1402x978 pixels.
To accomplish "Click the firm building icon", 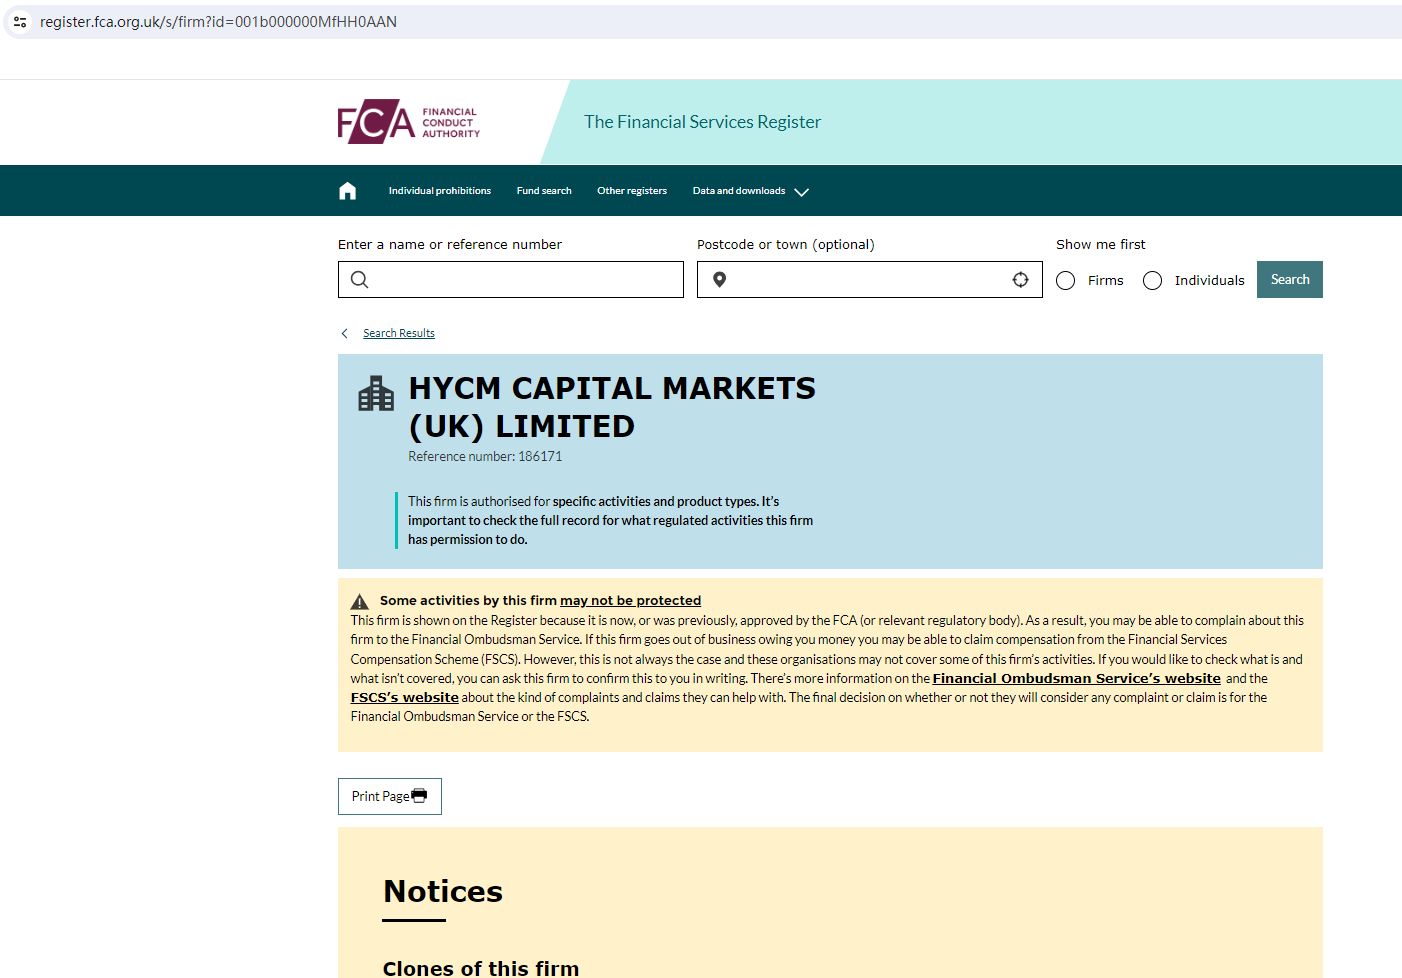I will (376, 394).
